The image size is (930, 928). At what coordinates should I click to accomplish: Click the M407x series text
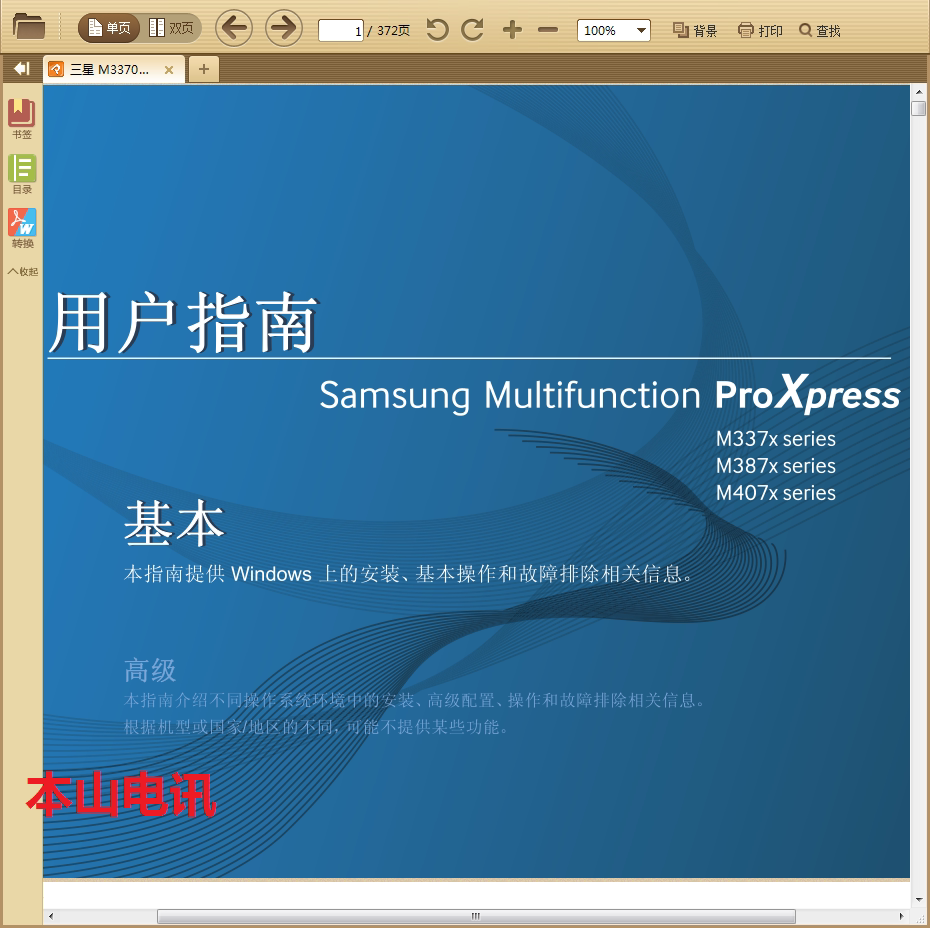click(x=775, y=493)
